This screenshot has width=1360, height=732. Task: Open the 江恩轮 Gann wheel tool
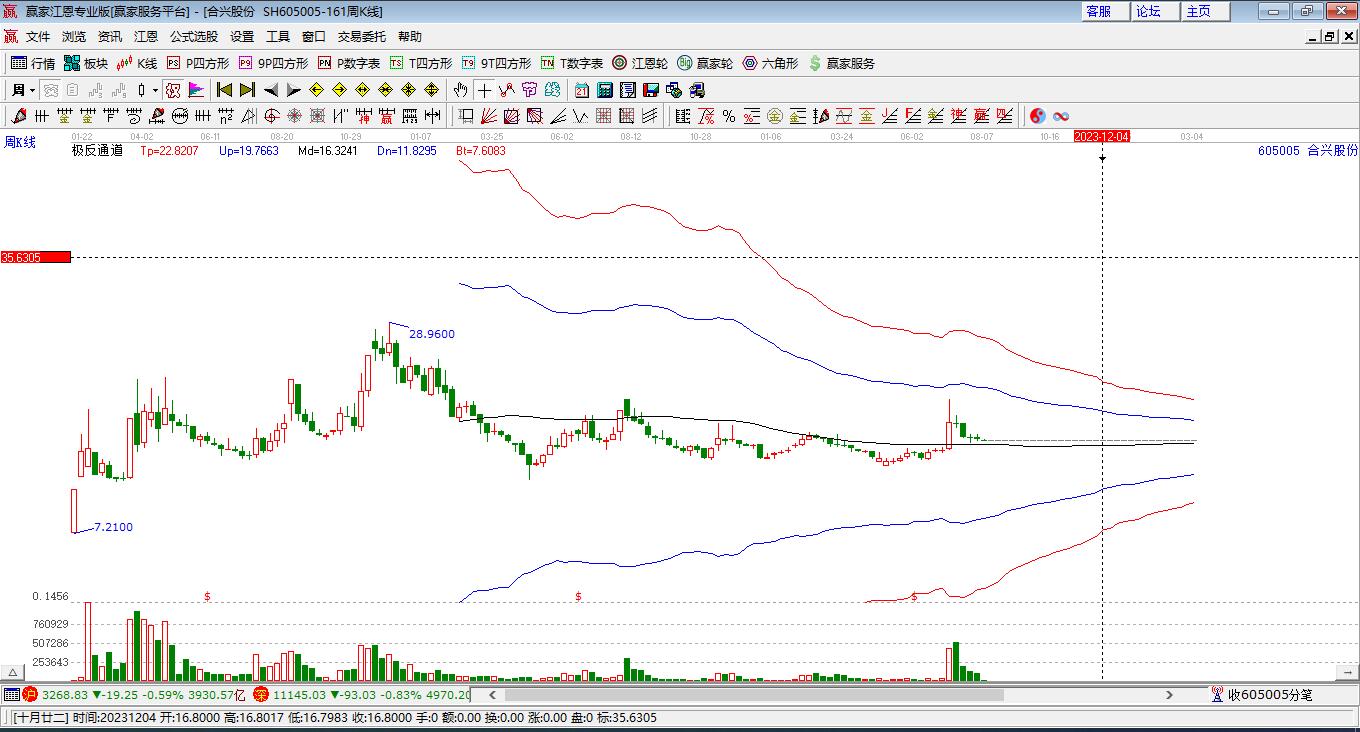(640, 63)
